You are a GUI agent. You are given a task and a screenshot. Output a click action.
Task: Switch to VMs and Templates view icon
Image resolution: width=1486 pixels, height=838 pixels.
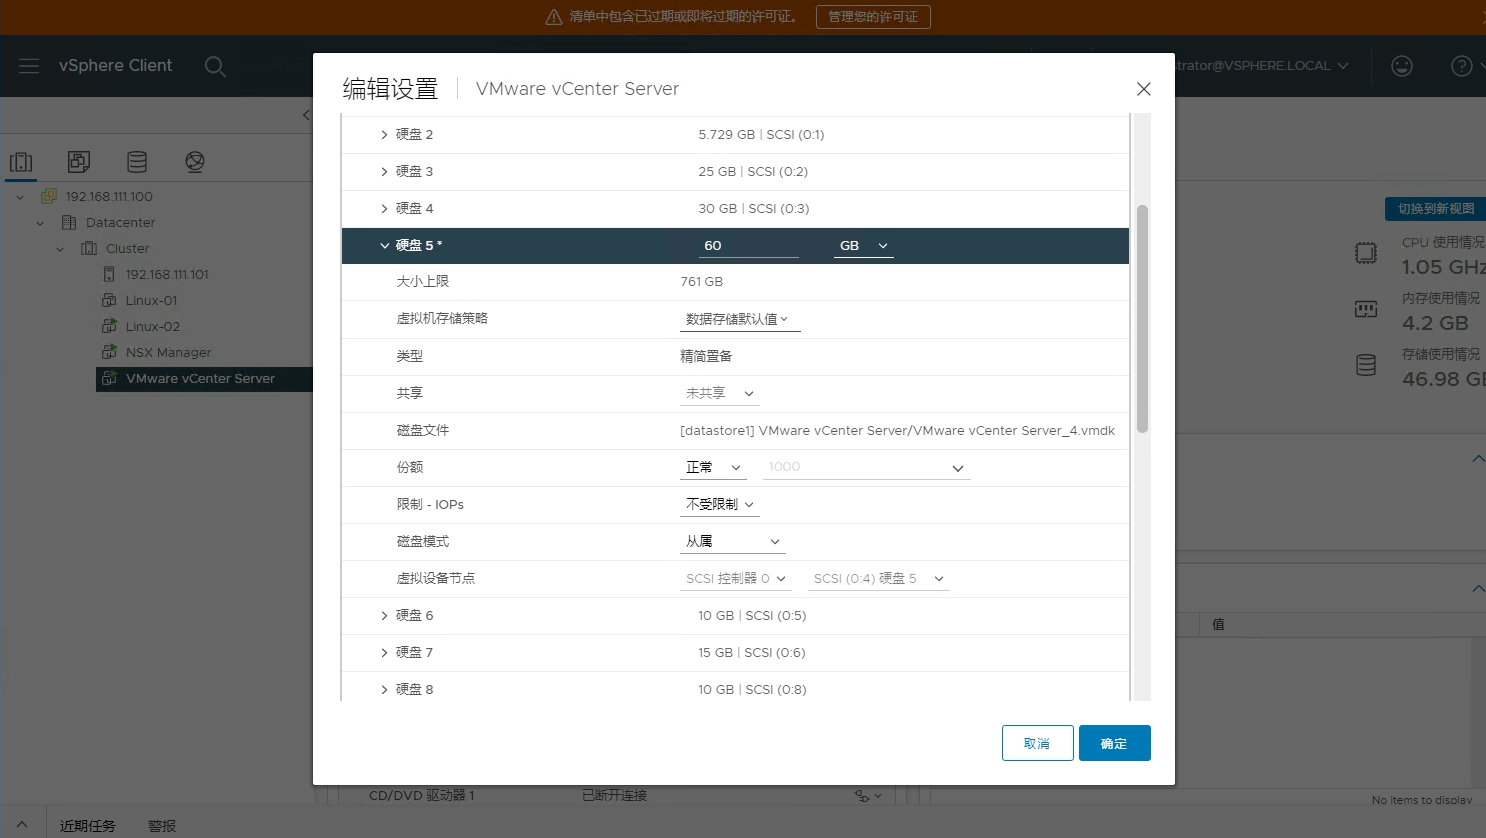pos(79,162)
